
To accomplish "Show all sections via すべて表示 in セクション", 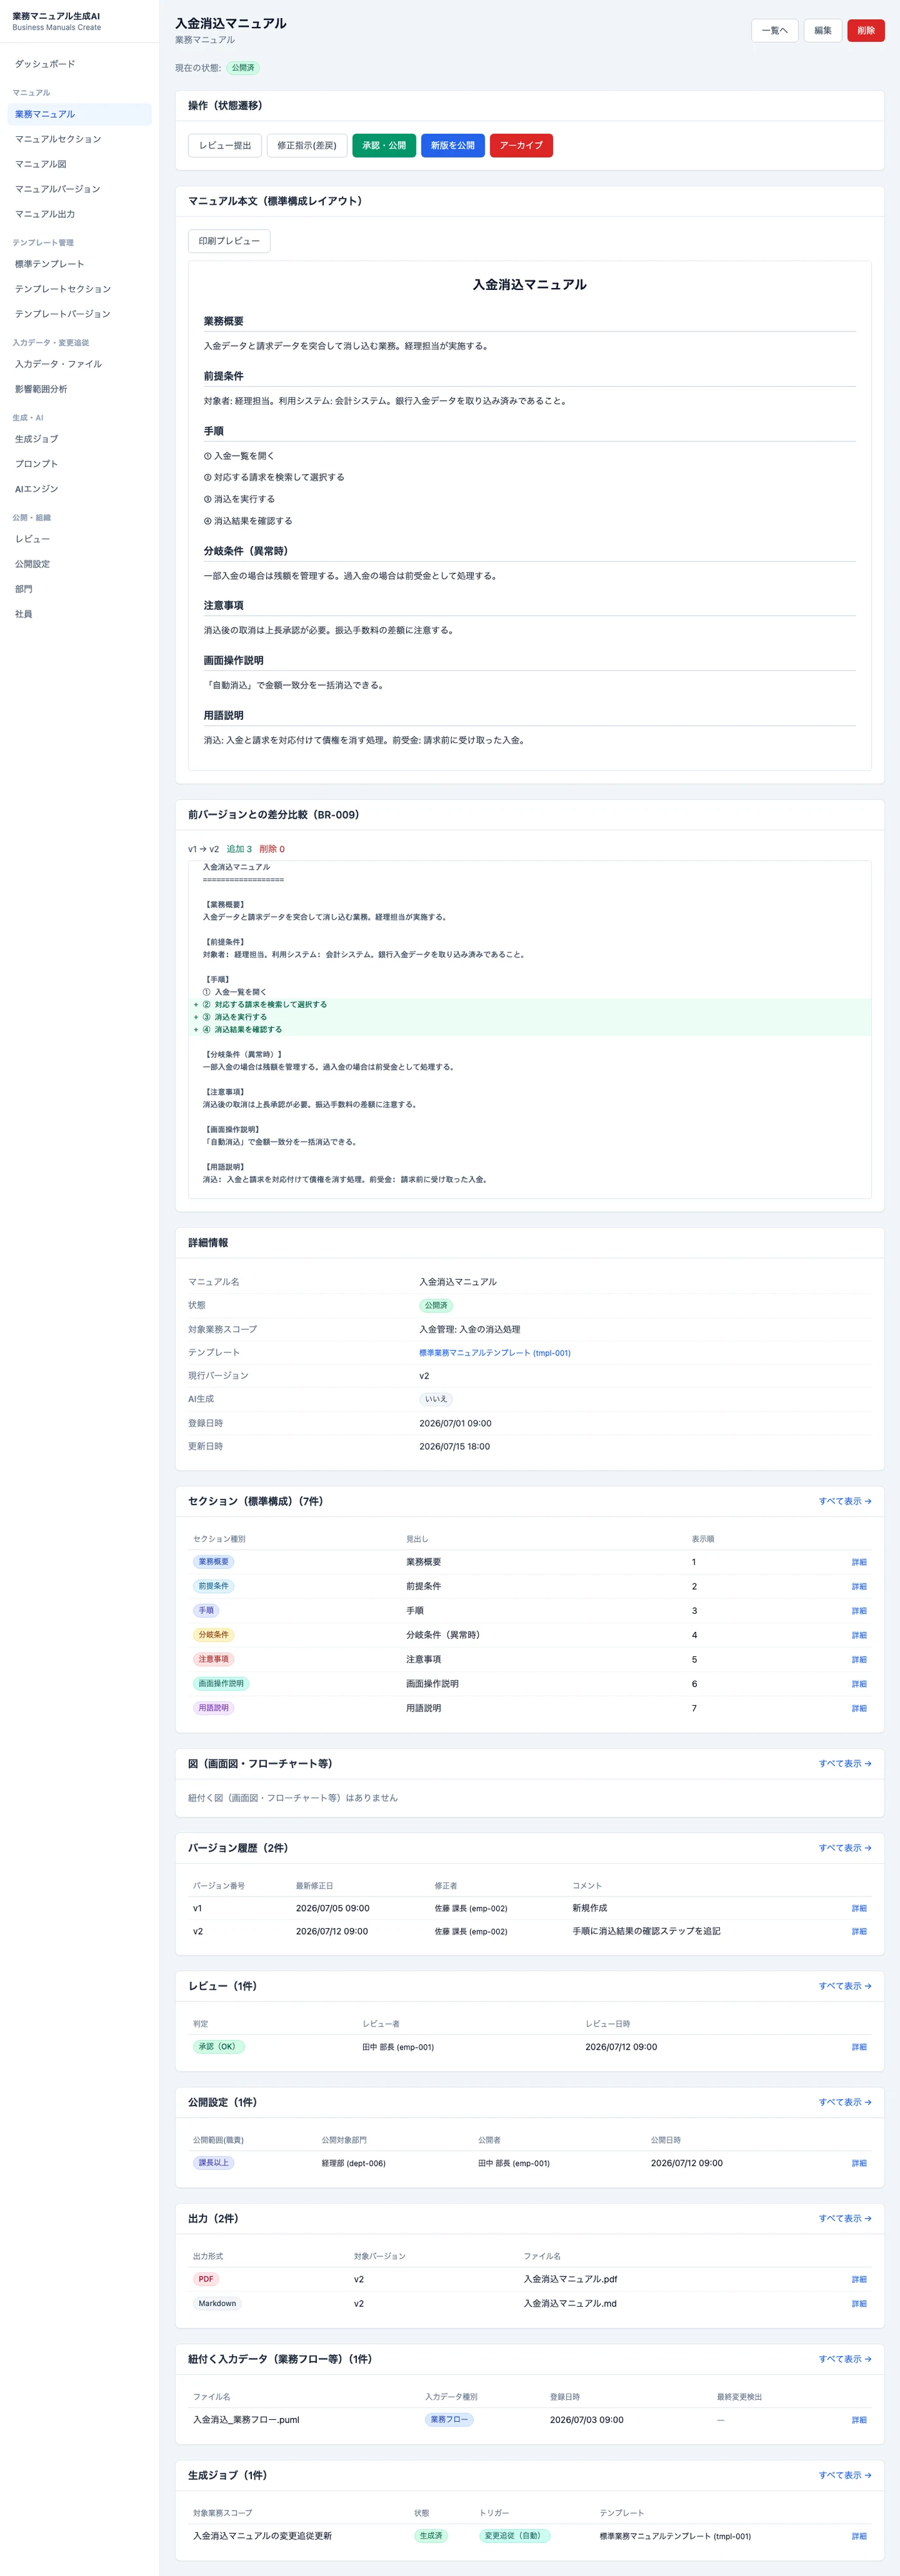I will tap(845, 1501).
